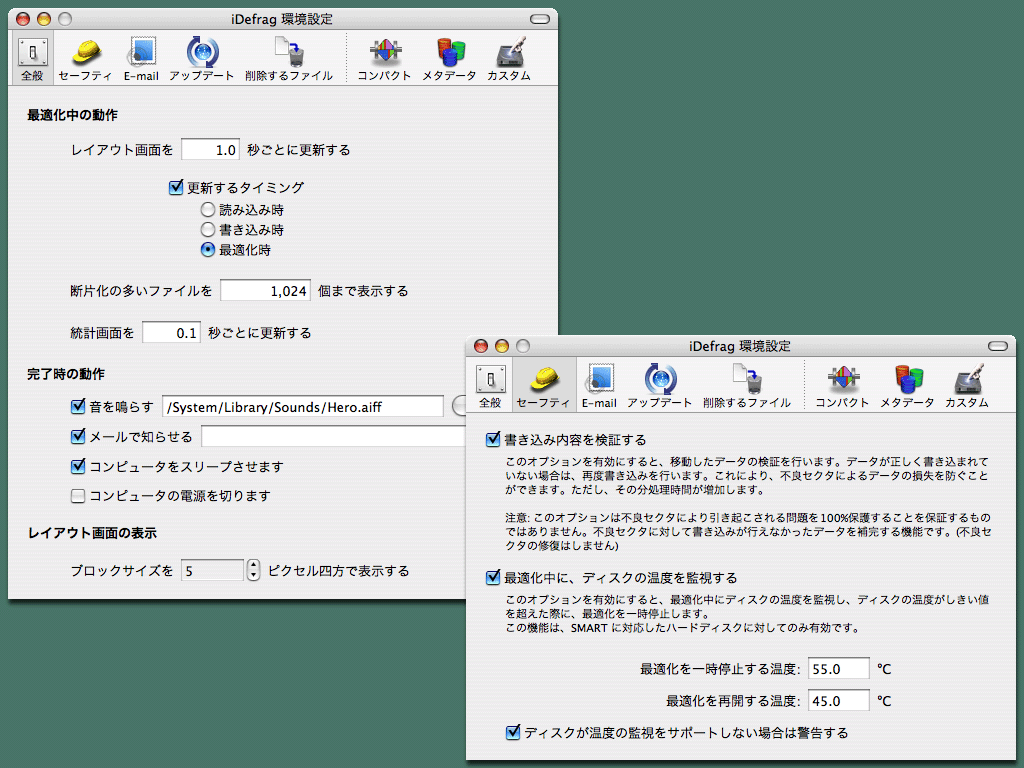This screenshot has height=768, width=1024.
Task: Click toolbar toggle pill in back window title bar
Action: click(539, 19)
